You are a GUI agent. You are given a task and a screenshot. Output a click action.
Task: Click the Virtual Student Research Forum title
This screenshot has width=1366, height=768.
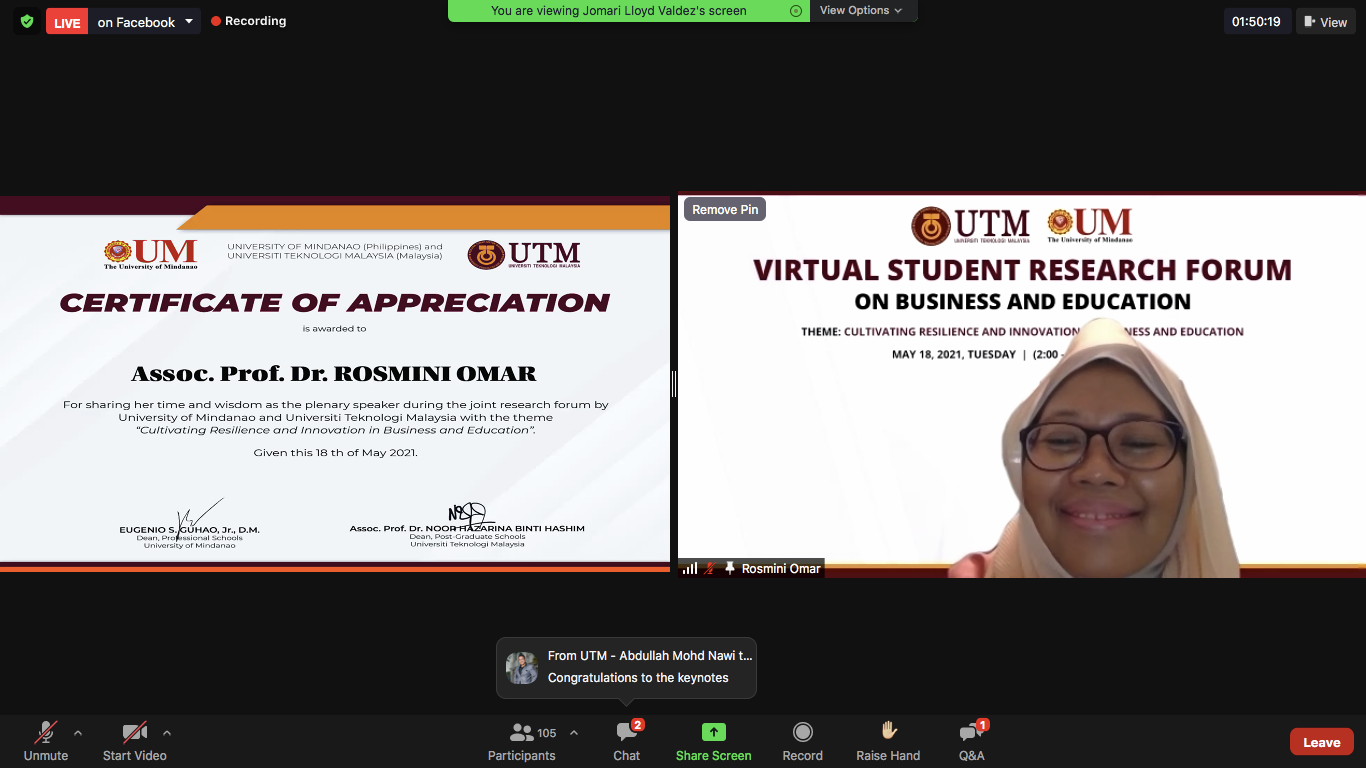point(1022,270)
